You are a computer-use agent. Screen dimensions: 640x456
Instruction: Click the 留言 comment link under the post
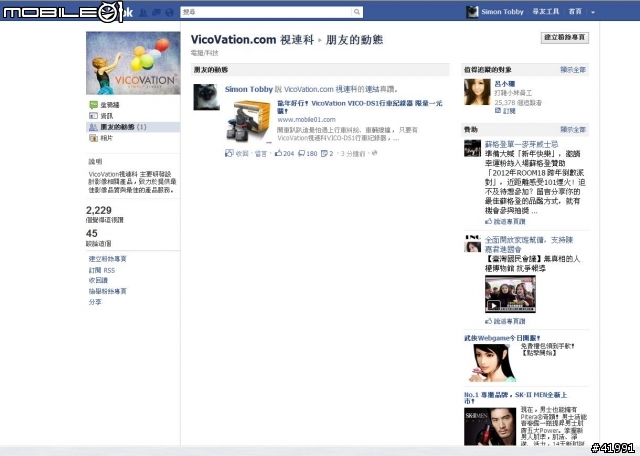261,153
